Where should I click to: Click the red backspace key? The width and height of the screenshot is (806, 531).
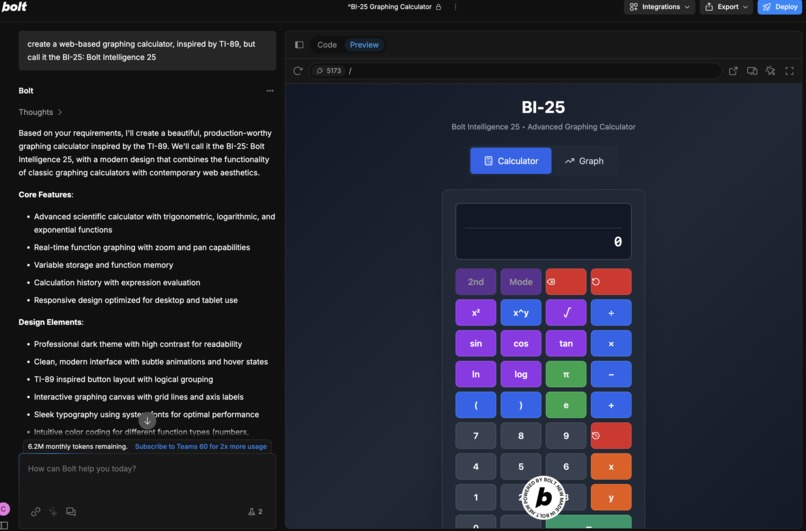(x=566, y=282)
